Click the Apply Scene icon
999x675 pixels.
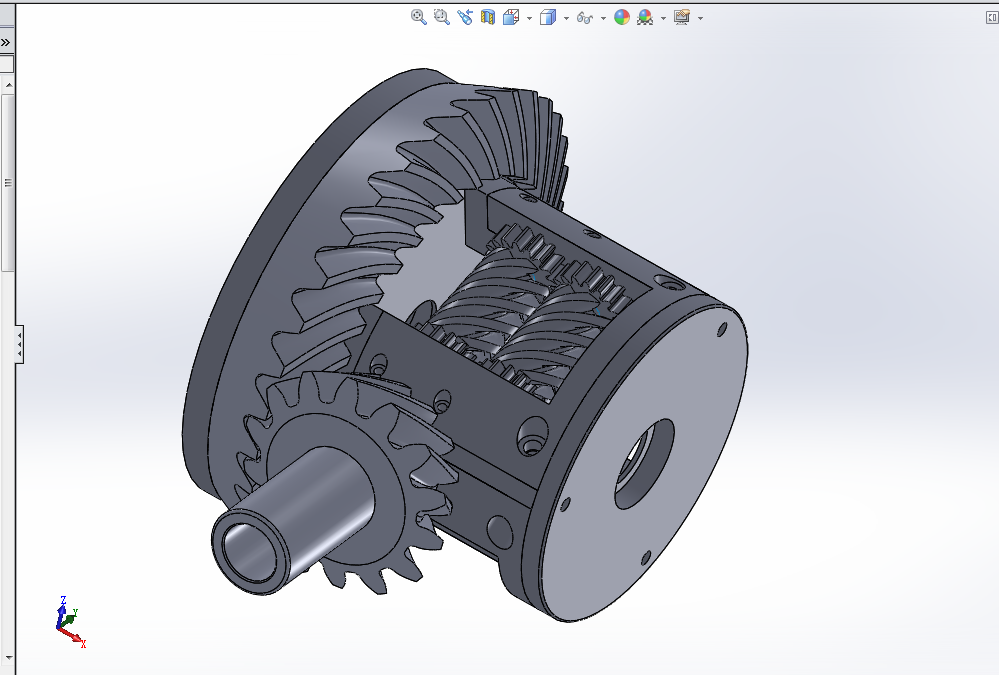pos(645,17)
